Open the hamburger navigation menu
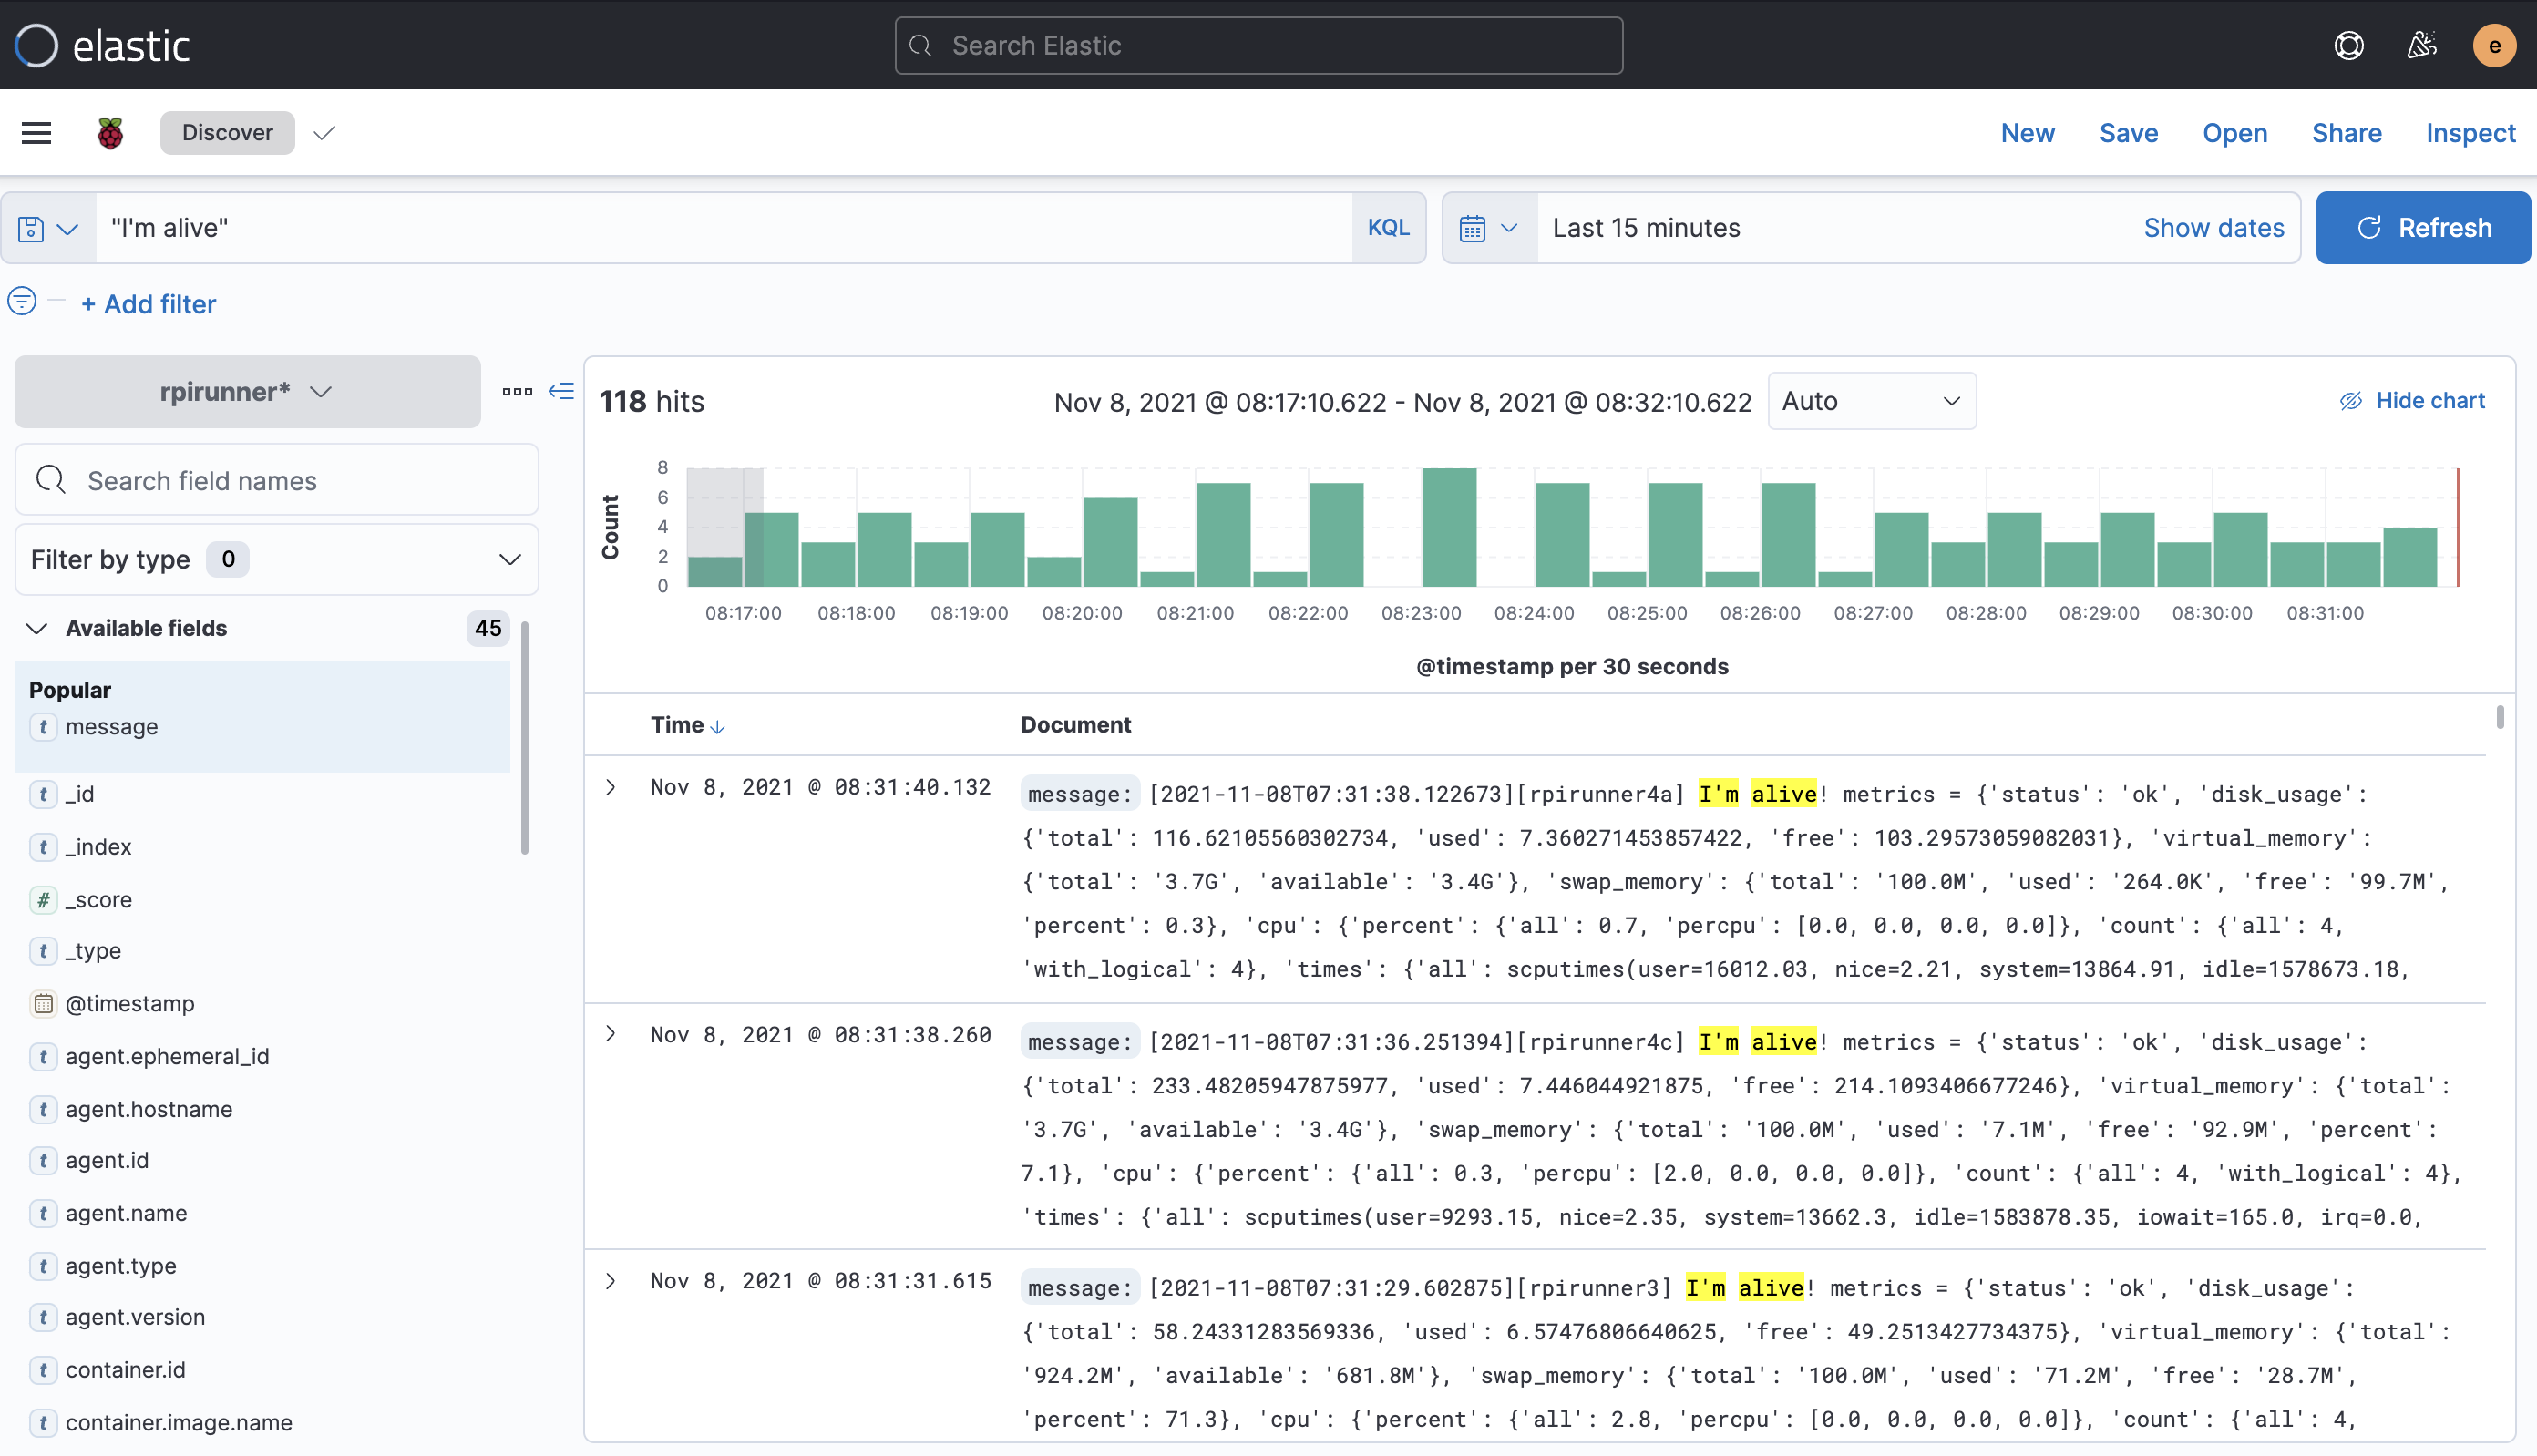 pyautogui.click(x=36, y=132)
